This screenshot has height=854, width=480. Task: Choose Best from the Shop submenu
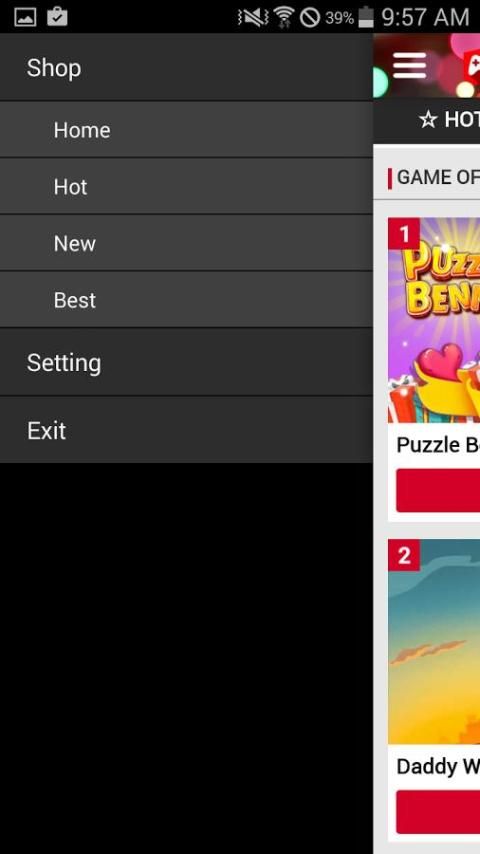[186, 300]
